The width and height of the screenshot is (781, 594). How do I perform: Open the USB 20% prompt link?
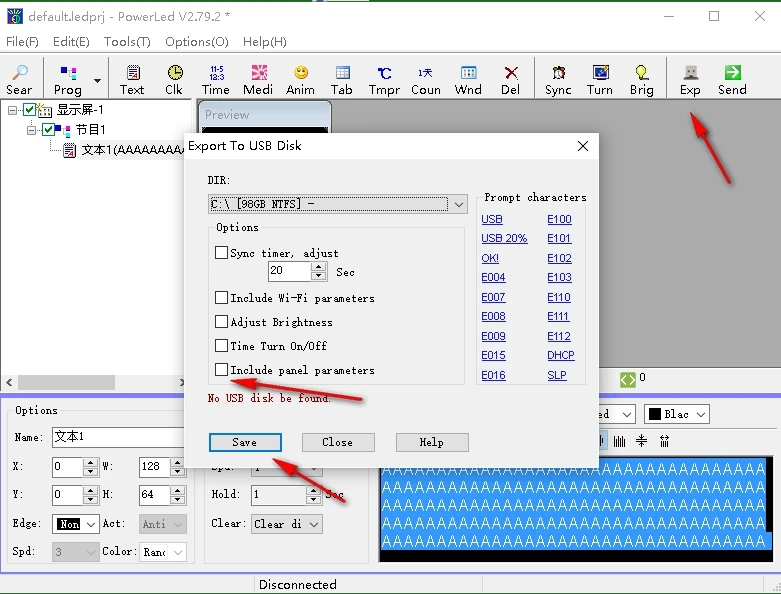(x=504, y=238)
